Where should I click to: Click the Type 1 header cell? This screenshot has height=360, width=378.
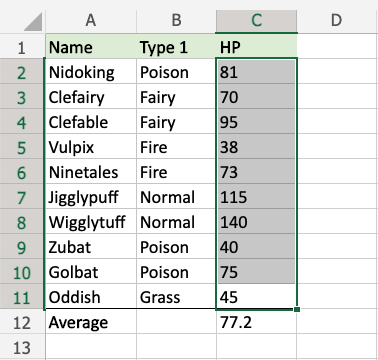click(x=176, y=47)
